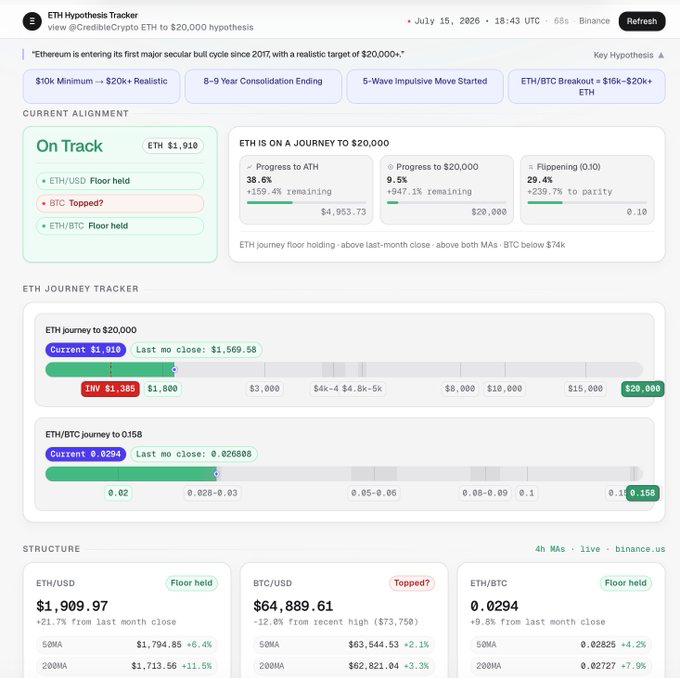Click the BTC/USD 200MA row
Viewport: 680px width, 678px height.
point(344,666)
